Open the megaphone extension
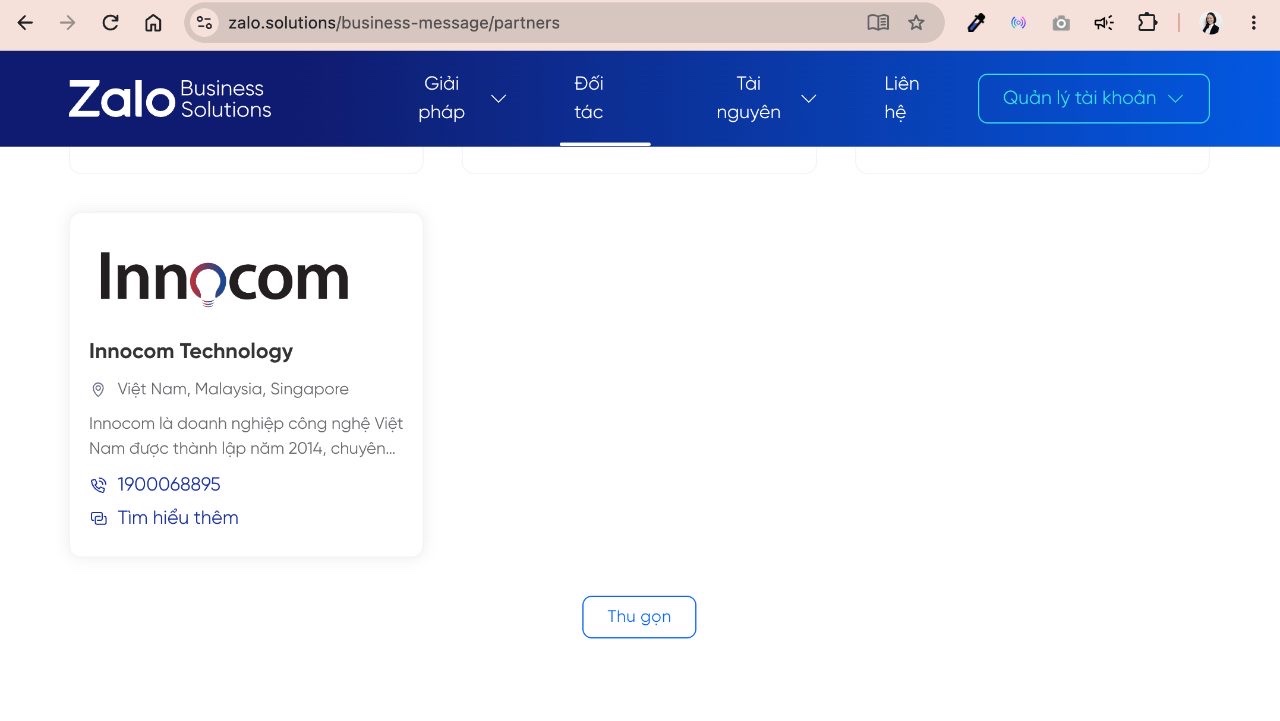The image size is (1280, 721). (1104, 22)
